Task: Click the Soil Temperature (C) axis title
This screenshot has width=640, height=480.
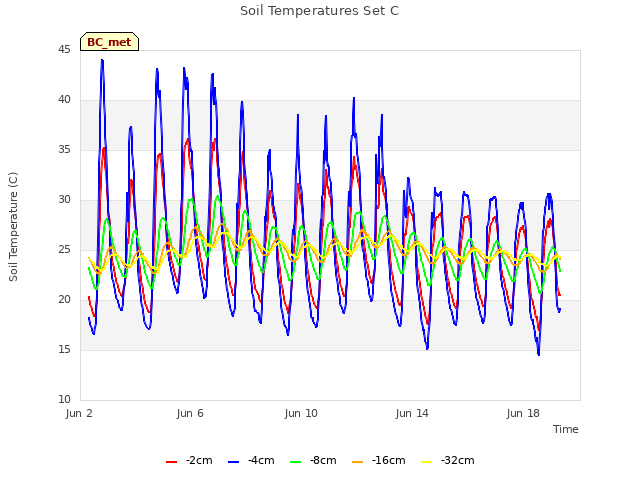Action: click(x=13, y=227)
